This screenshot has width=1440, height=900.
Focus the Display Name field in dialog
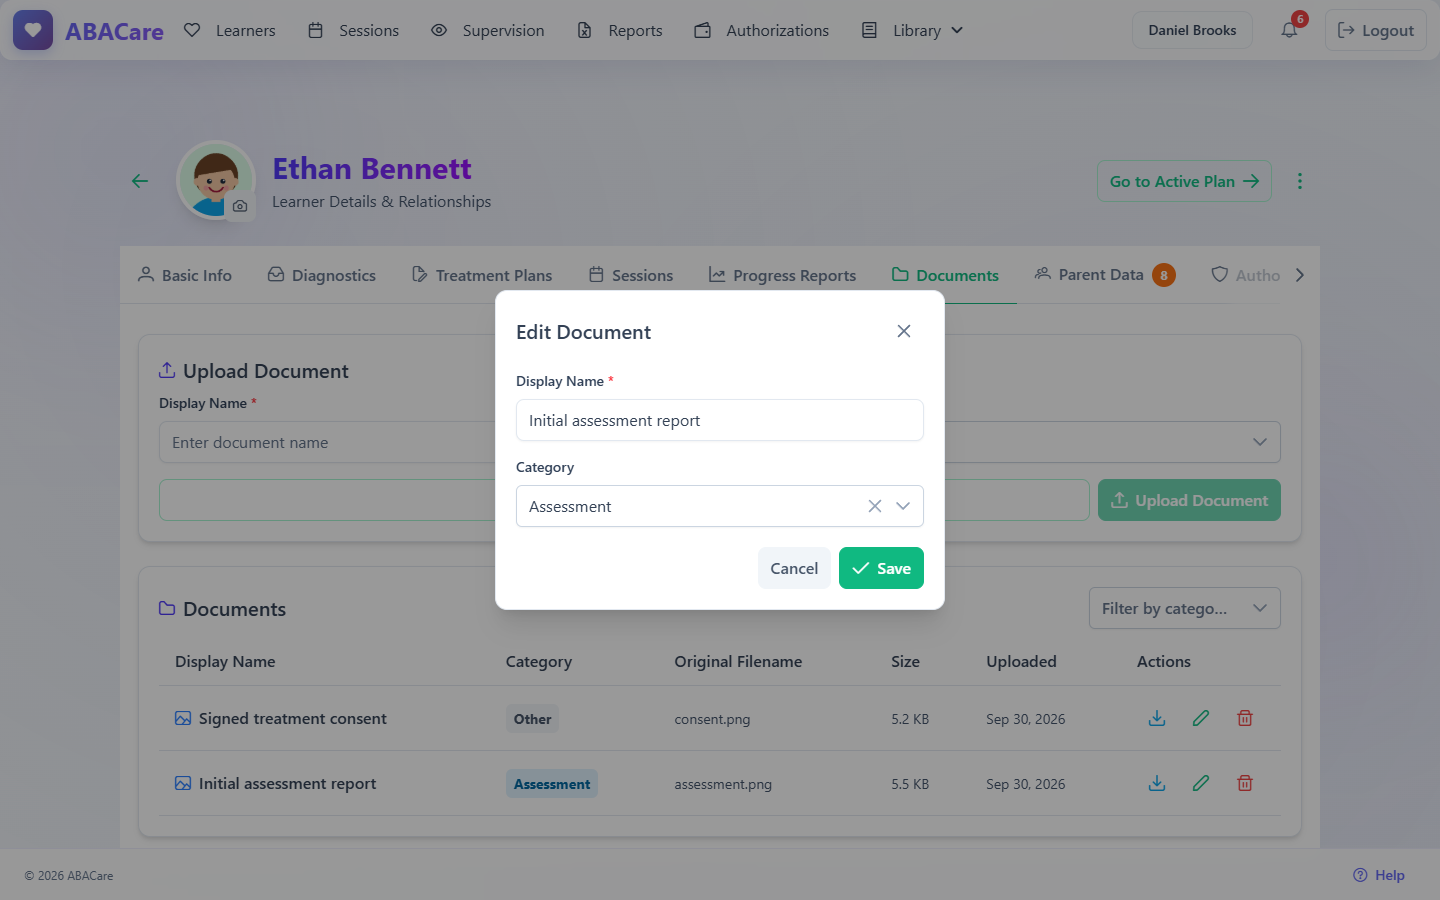(720, 420)
